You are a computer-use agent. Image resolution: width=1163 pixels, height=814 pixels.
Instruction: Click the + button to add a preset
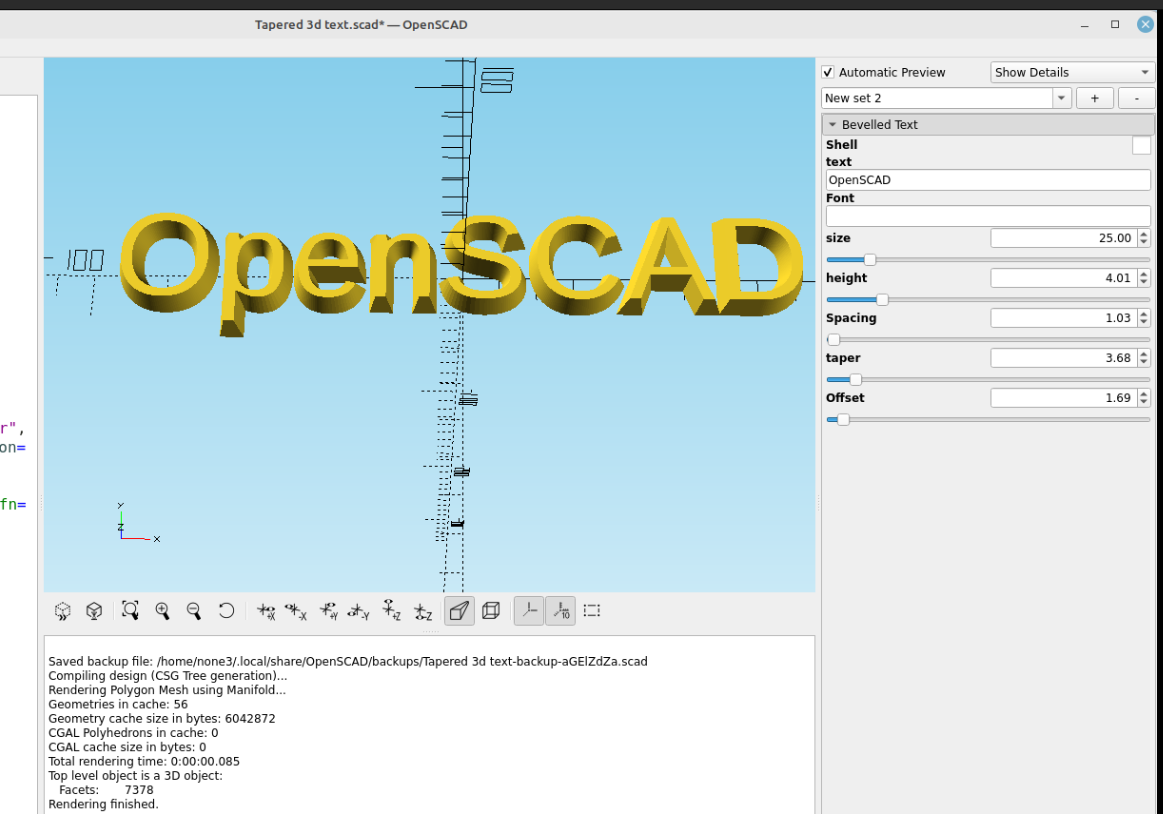point(1094,97)
